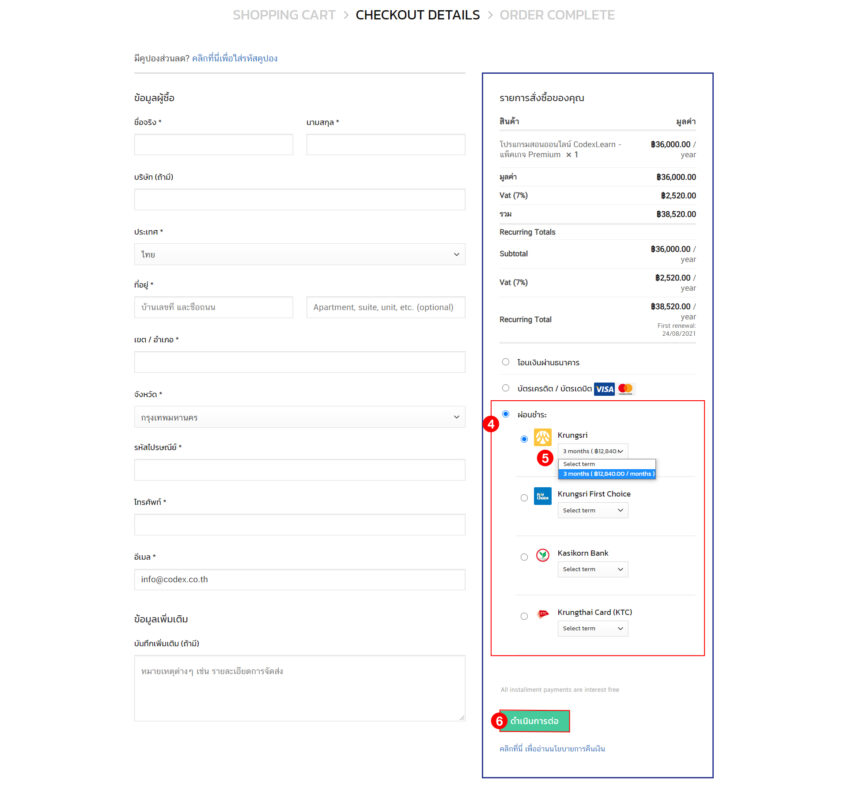The height and width of the screenshot is (800, 848).
Task: Select Kasikorn Bank installment radio button
Action: point(524,557)
